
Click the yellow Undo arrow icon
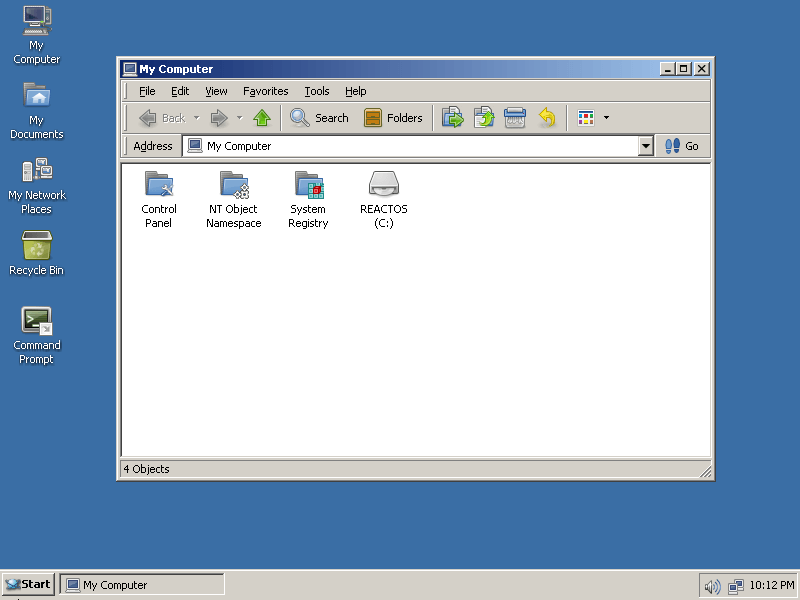pyautogui.click(x=547, y=117)
